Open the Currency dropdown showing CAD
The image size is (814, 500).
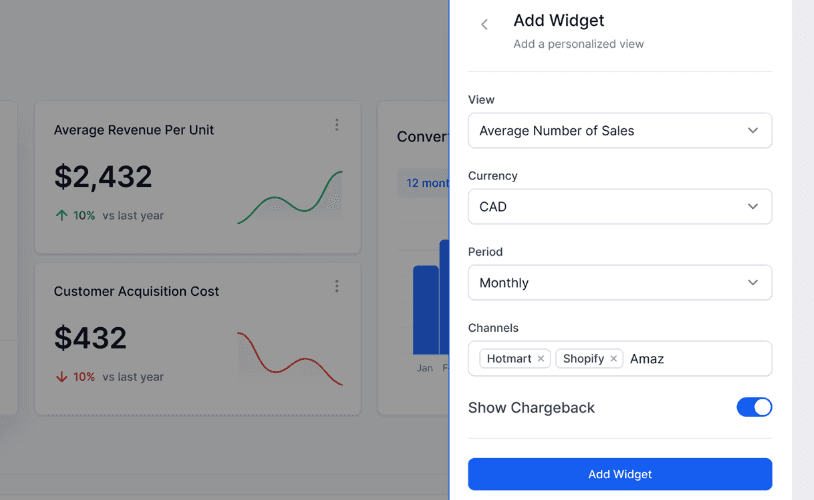click(620, 207)
